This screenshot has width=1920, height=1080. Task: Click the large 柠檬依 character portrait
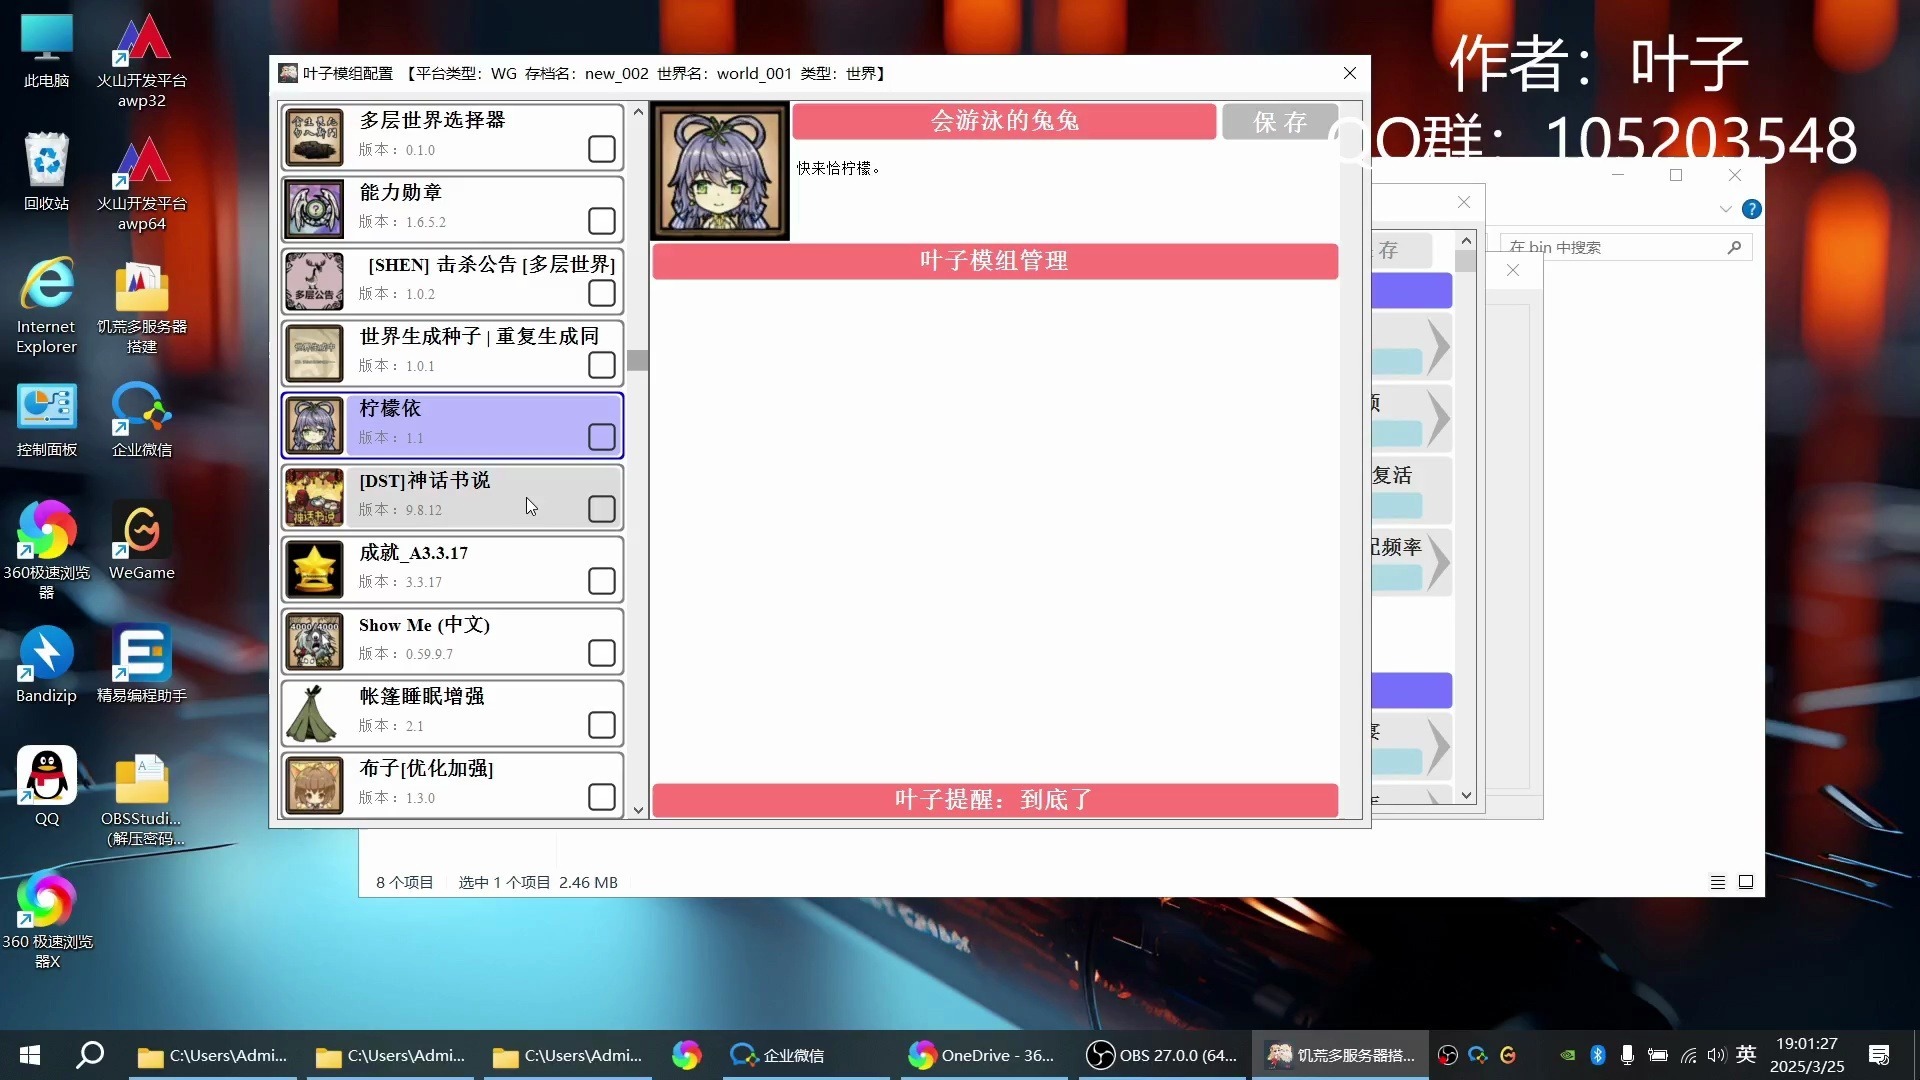click(720, 171)
